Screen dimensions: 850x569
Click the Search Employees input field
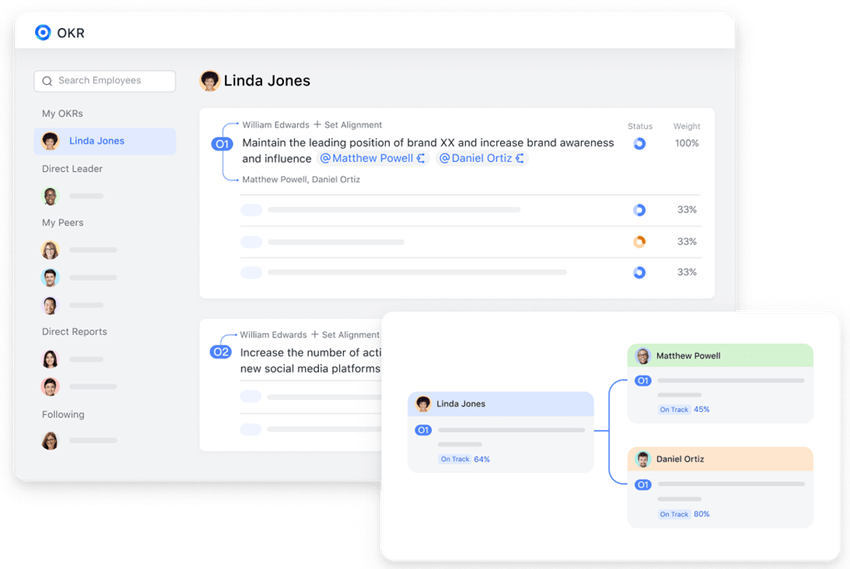tap(105, 81)
